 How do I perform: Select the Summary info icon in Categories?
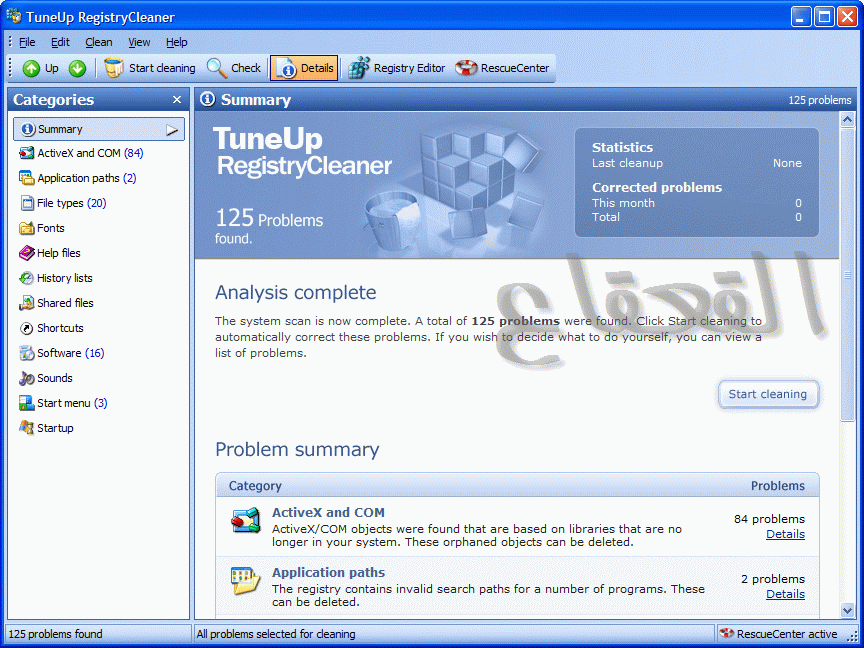[28, 129]
